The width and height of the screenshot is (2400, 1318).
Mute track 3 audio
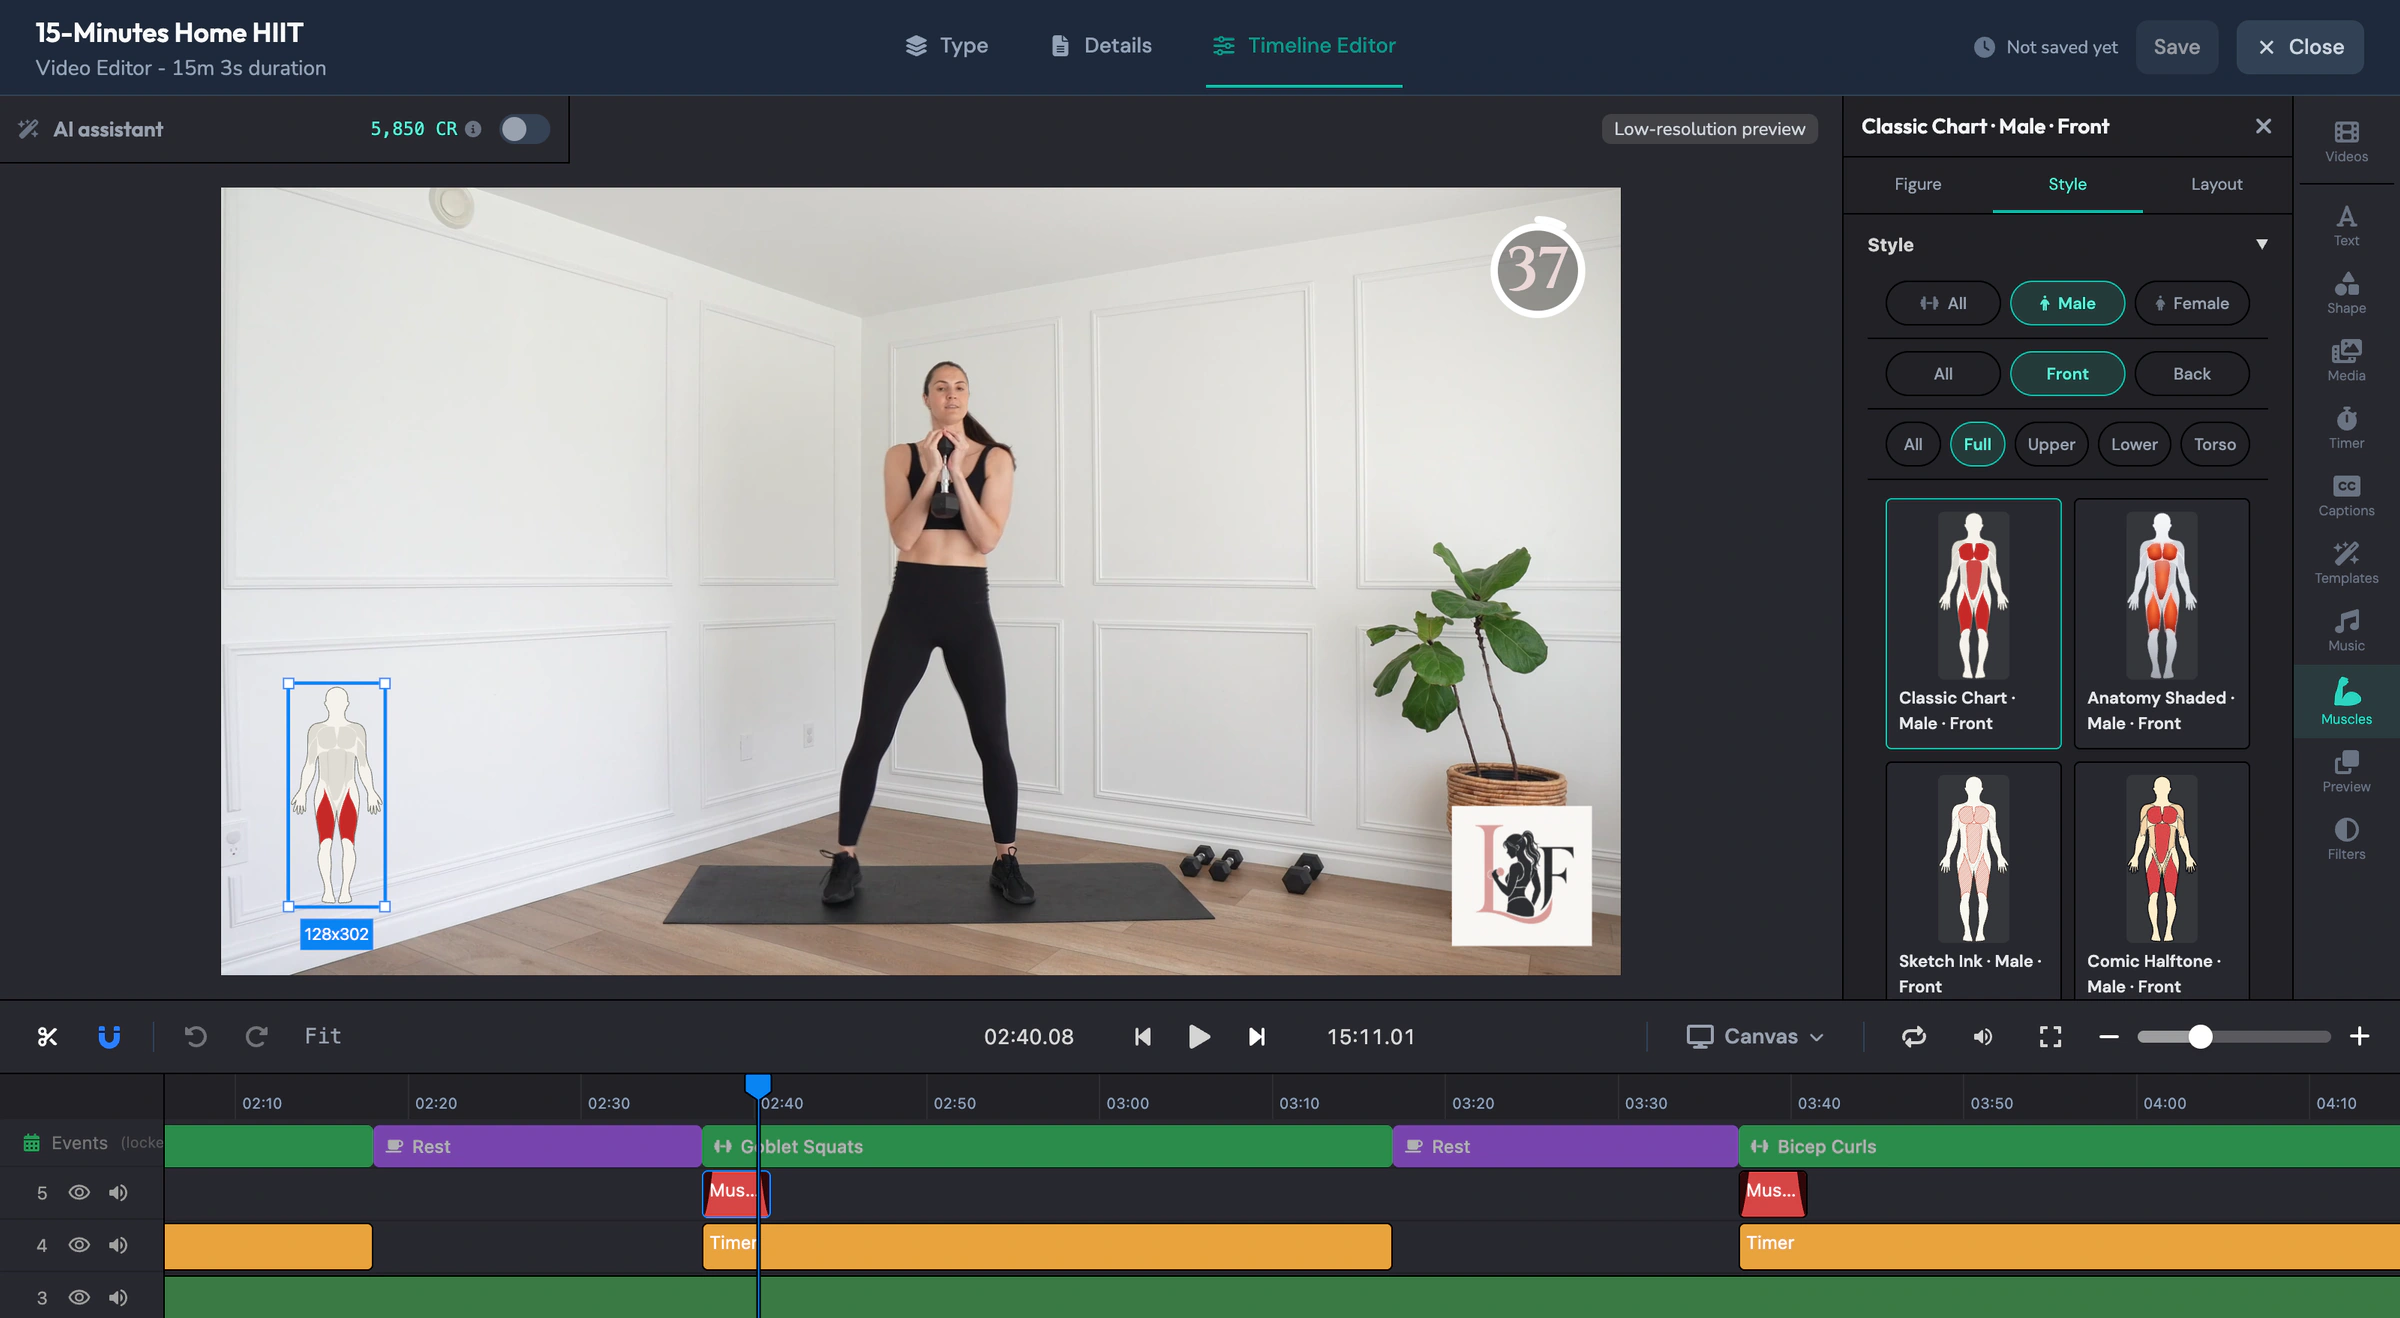coord(118,1297)
